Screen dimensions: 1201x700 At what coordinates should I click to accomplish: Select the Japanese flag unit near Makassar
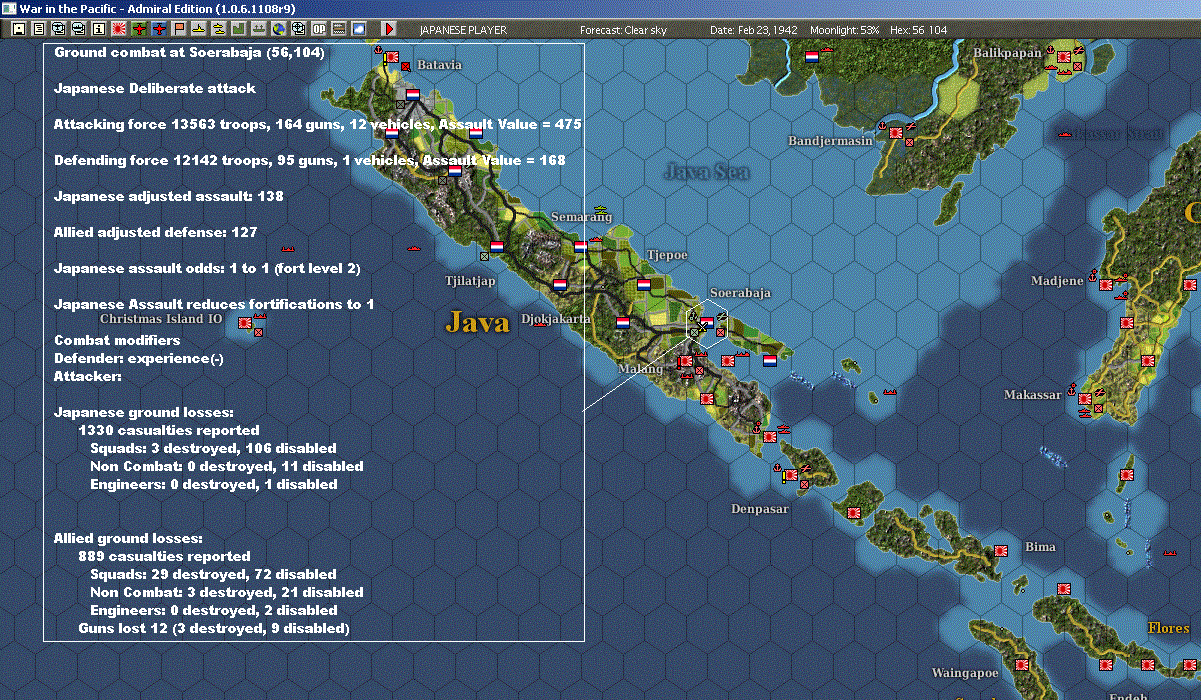pos(1086,400)
